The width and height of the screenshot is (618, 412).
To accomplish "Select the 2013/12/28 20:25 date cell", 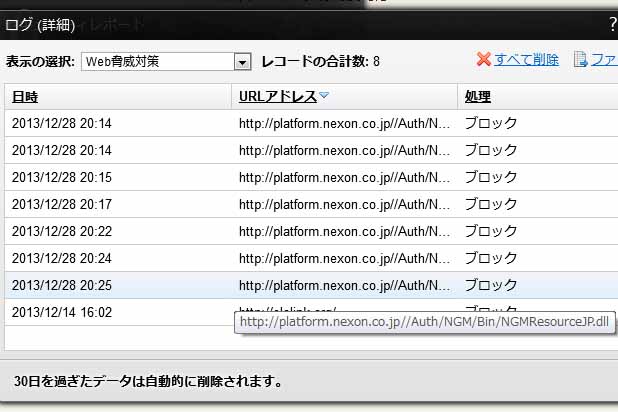I will tap(62, 285).
